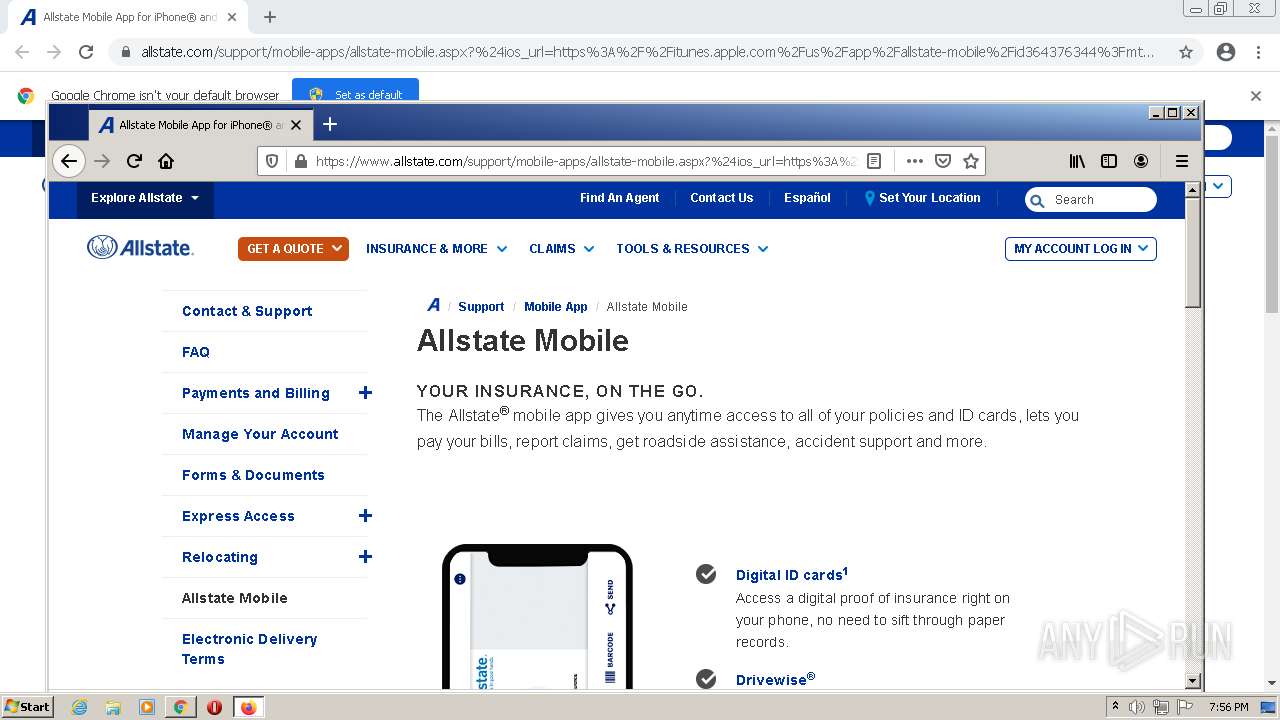The image size is (1280, 720).
Task: Open Forms & Documents sidebar item
Action: (x=253, y=475)
